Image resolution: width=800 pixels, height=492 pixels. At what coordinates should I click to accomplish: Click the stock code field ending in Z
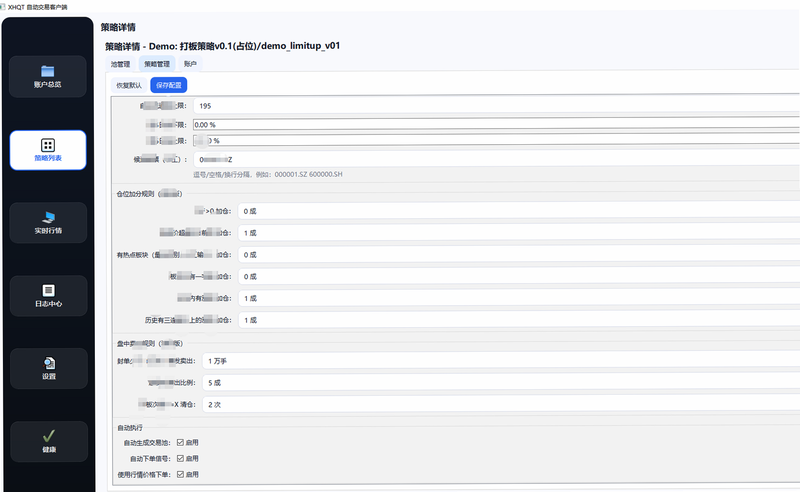click(x=496, y=160)
